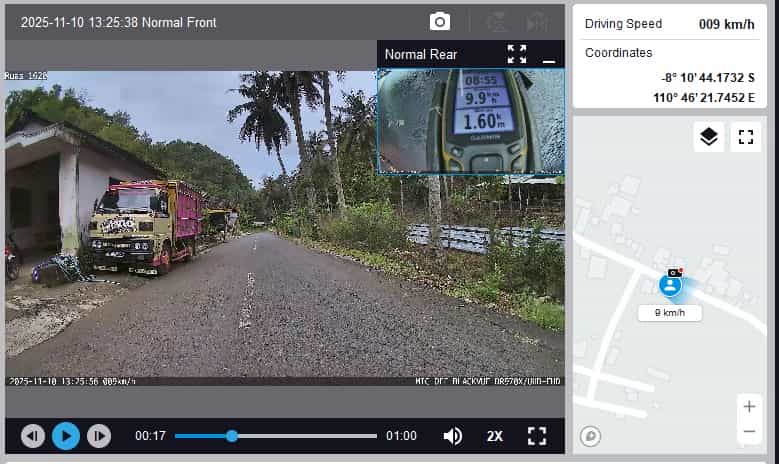Click the vehicle location marker on map

(x=670, y=286)
